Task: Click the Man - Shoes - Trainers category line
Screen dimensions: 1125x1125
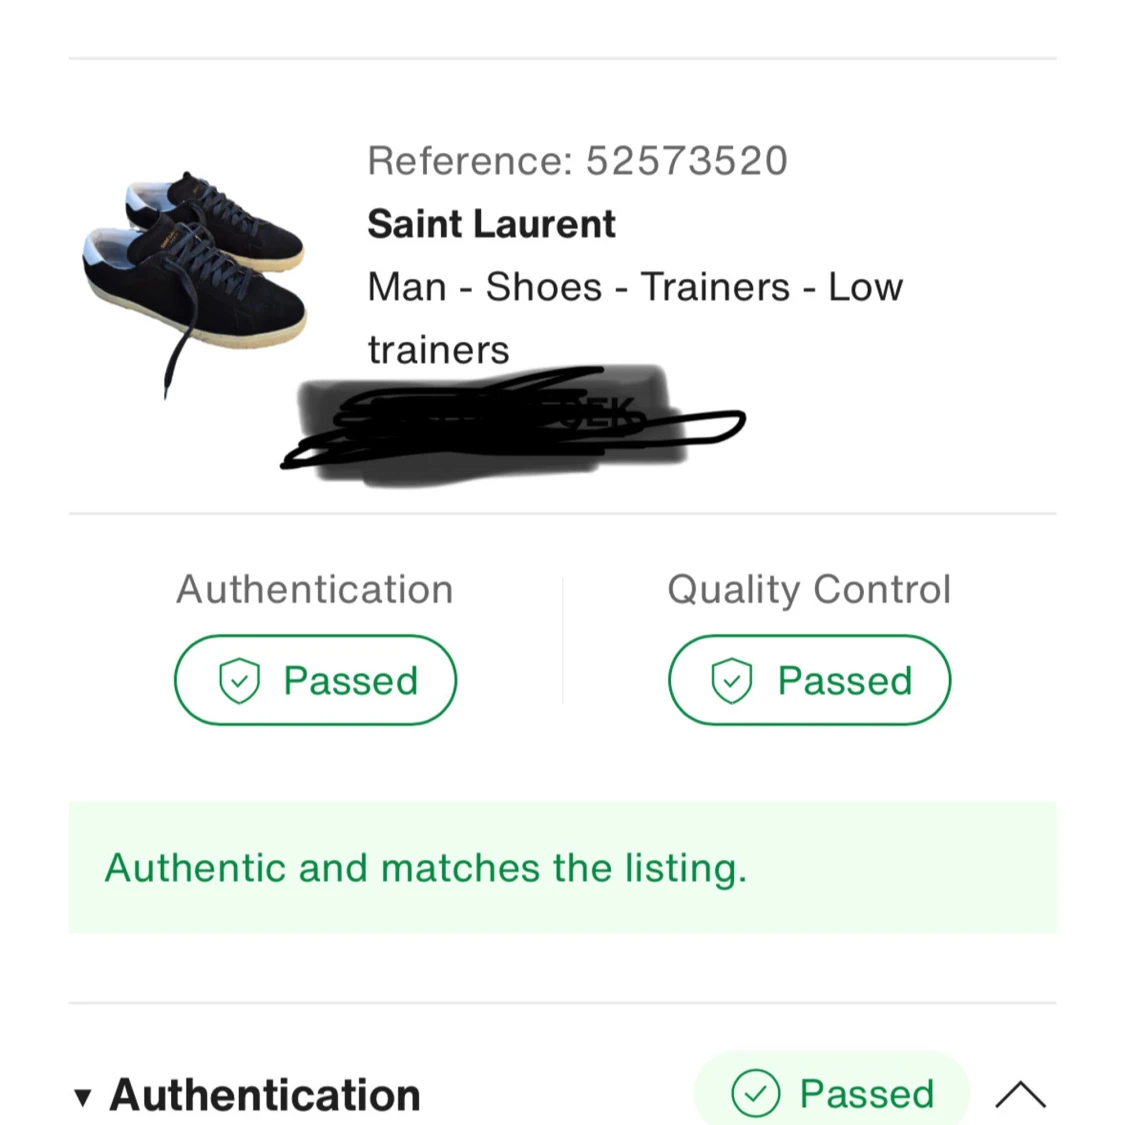Action: point(635,287)
